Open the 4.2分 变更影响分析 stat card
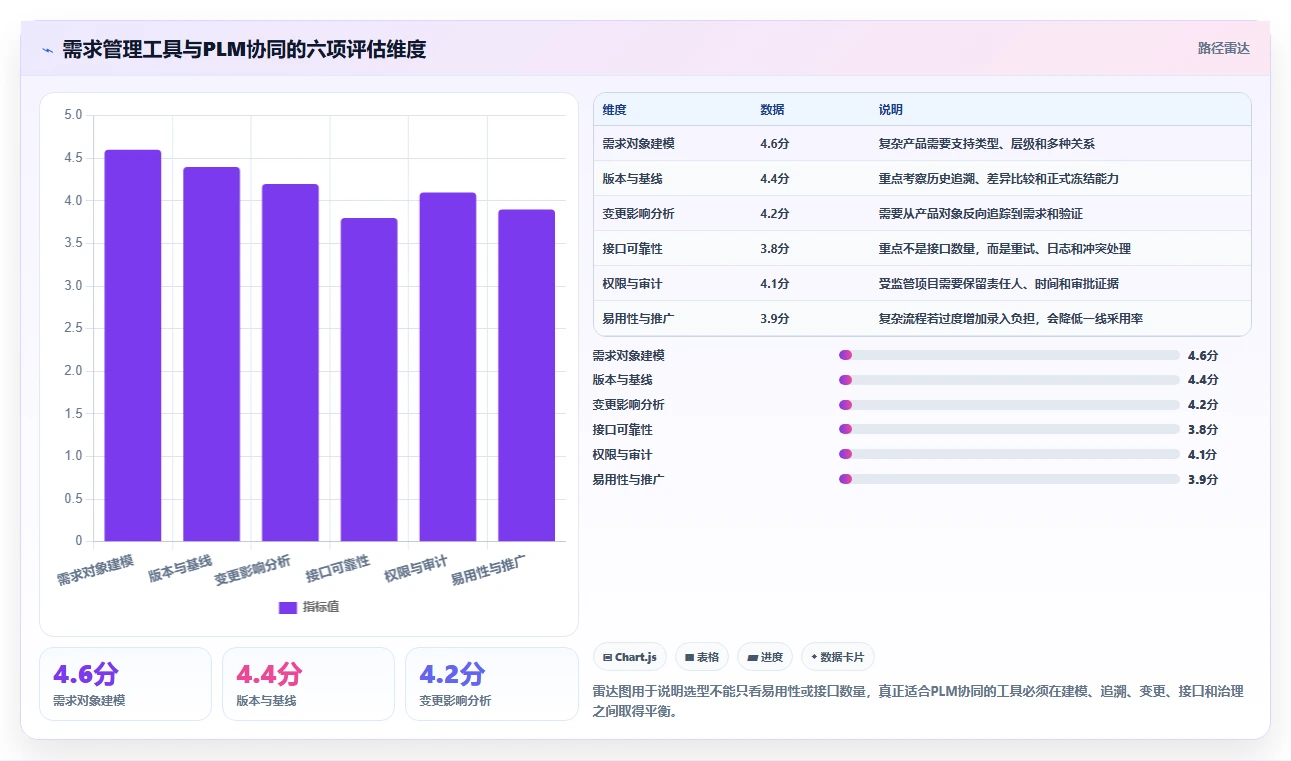 pos(491,684)
